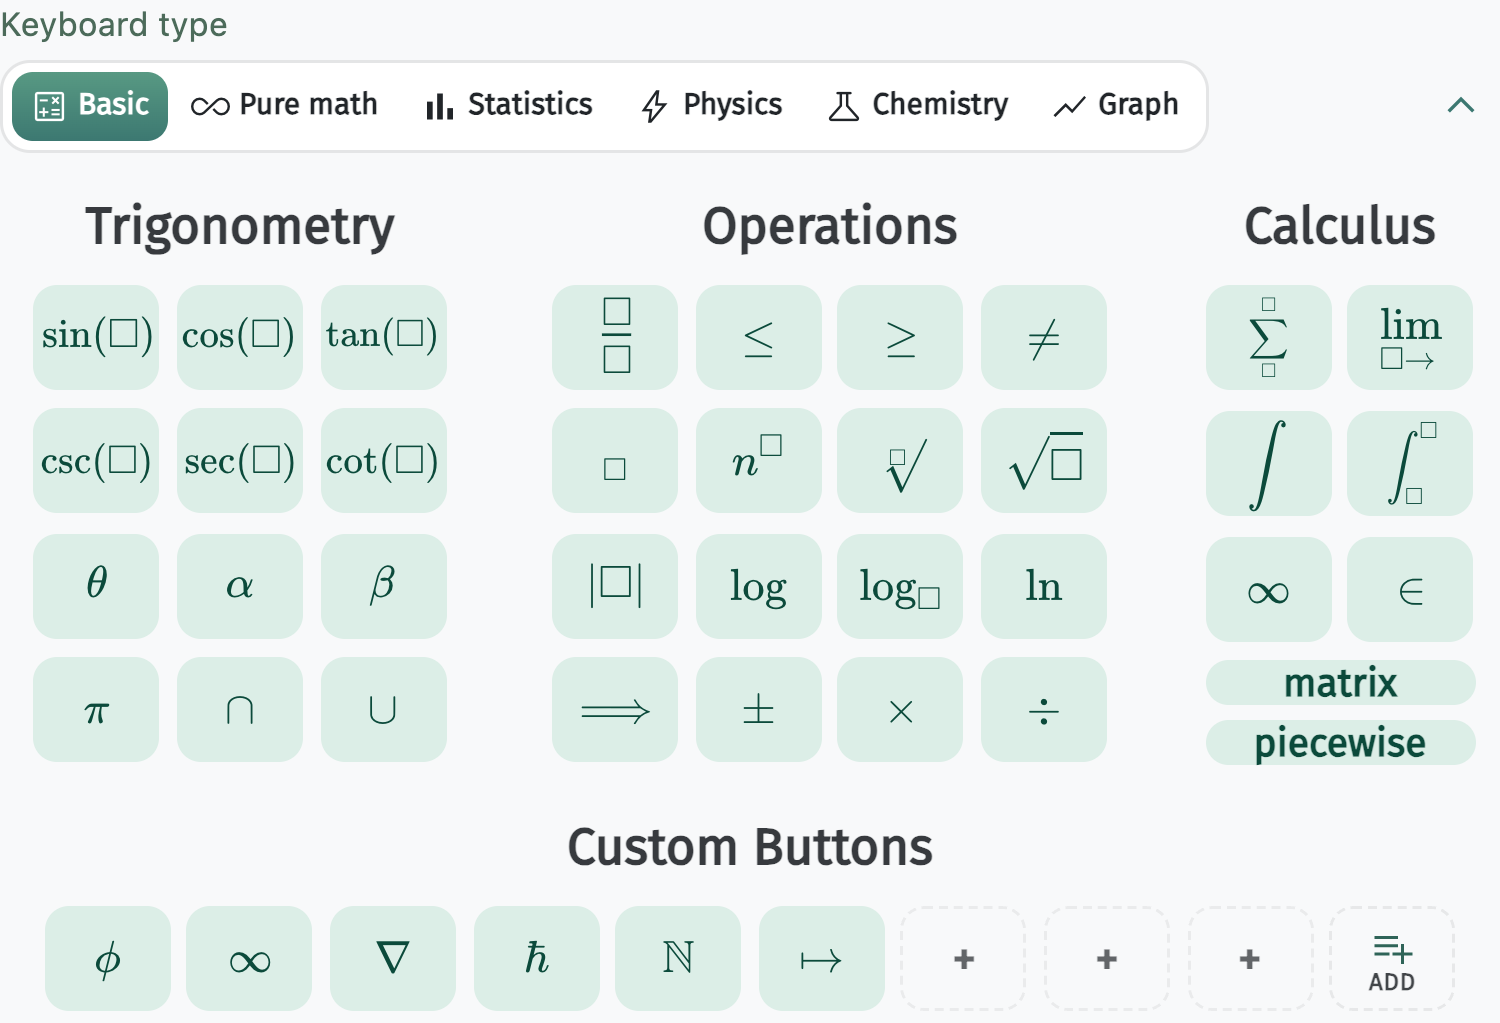
Task: Insert the custom maps-to arrow
Action: click(x=822, y=958)
